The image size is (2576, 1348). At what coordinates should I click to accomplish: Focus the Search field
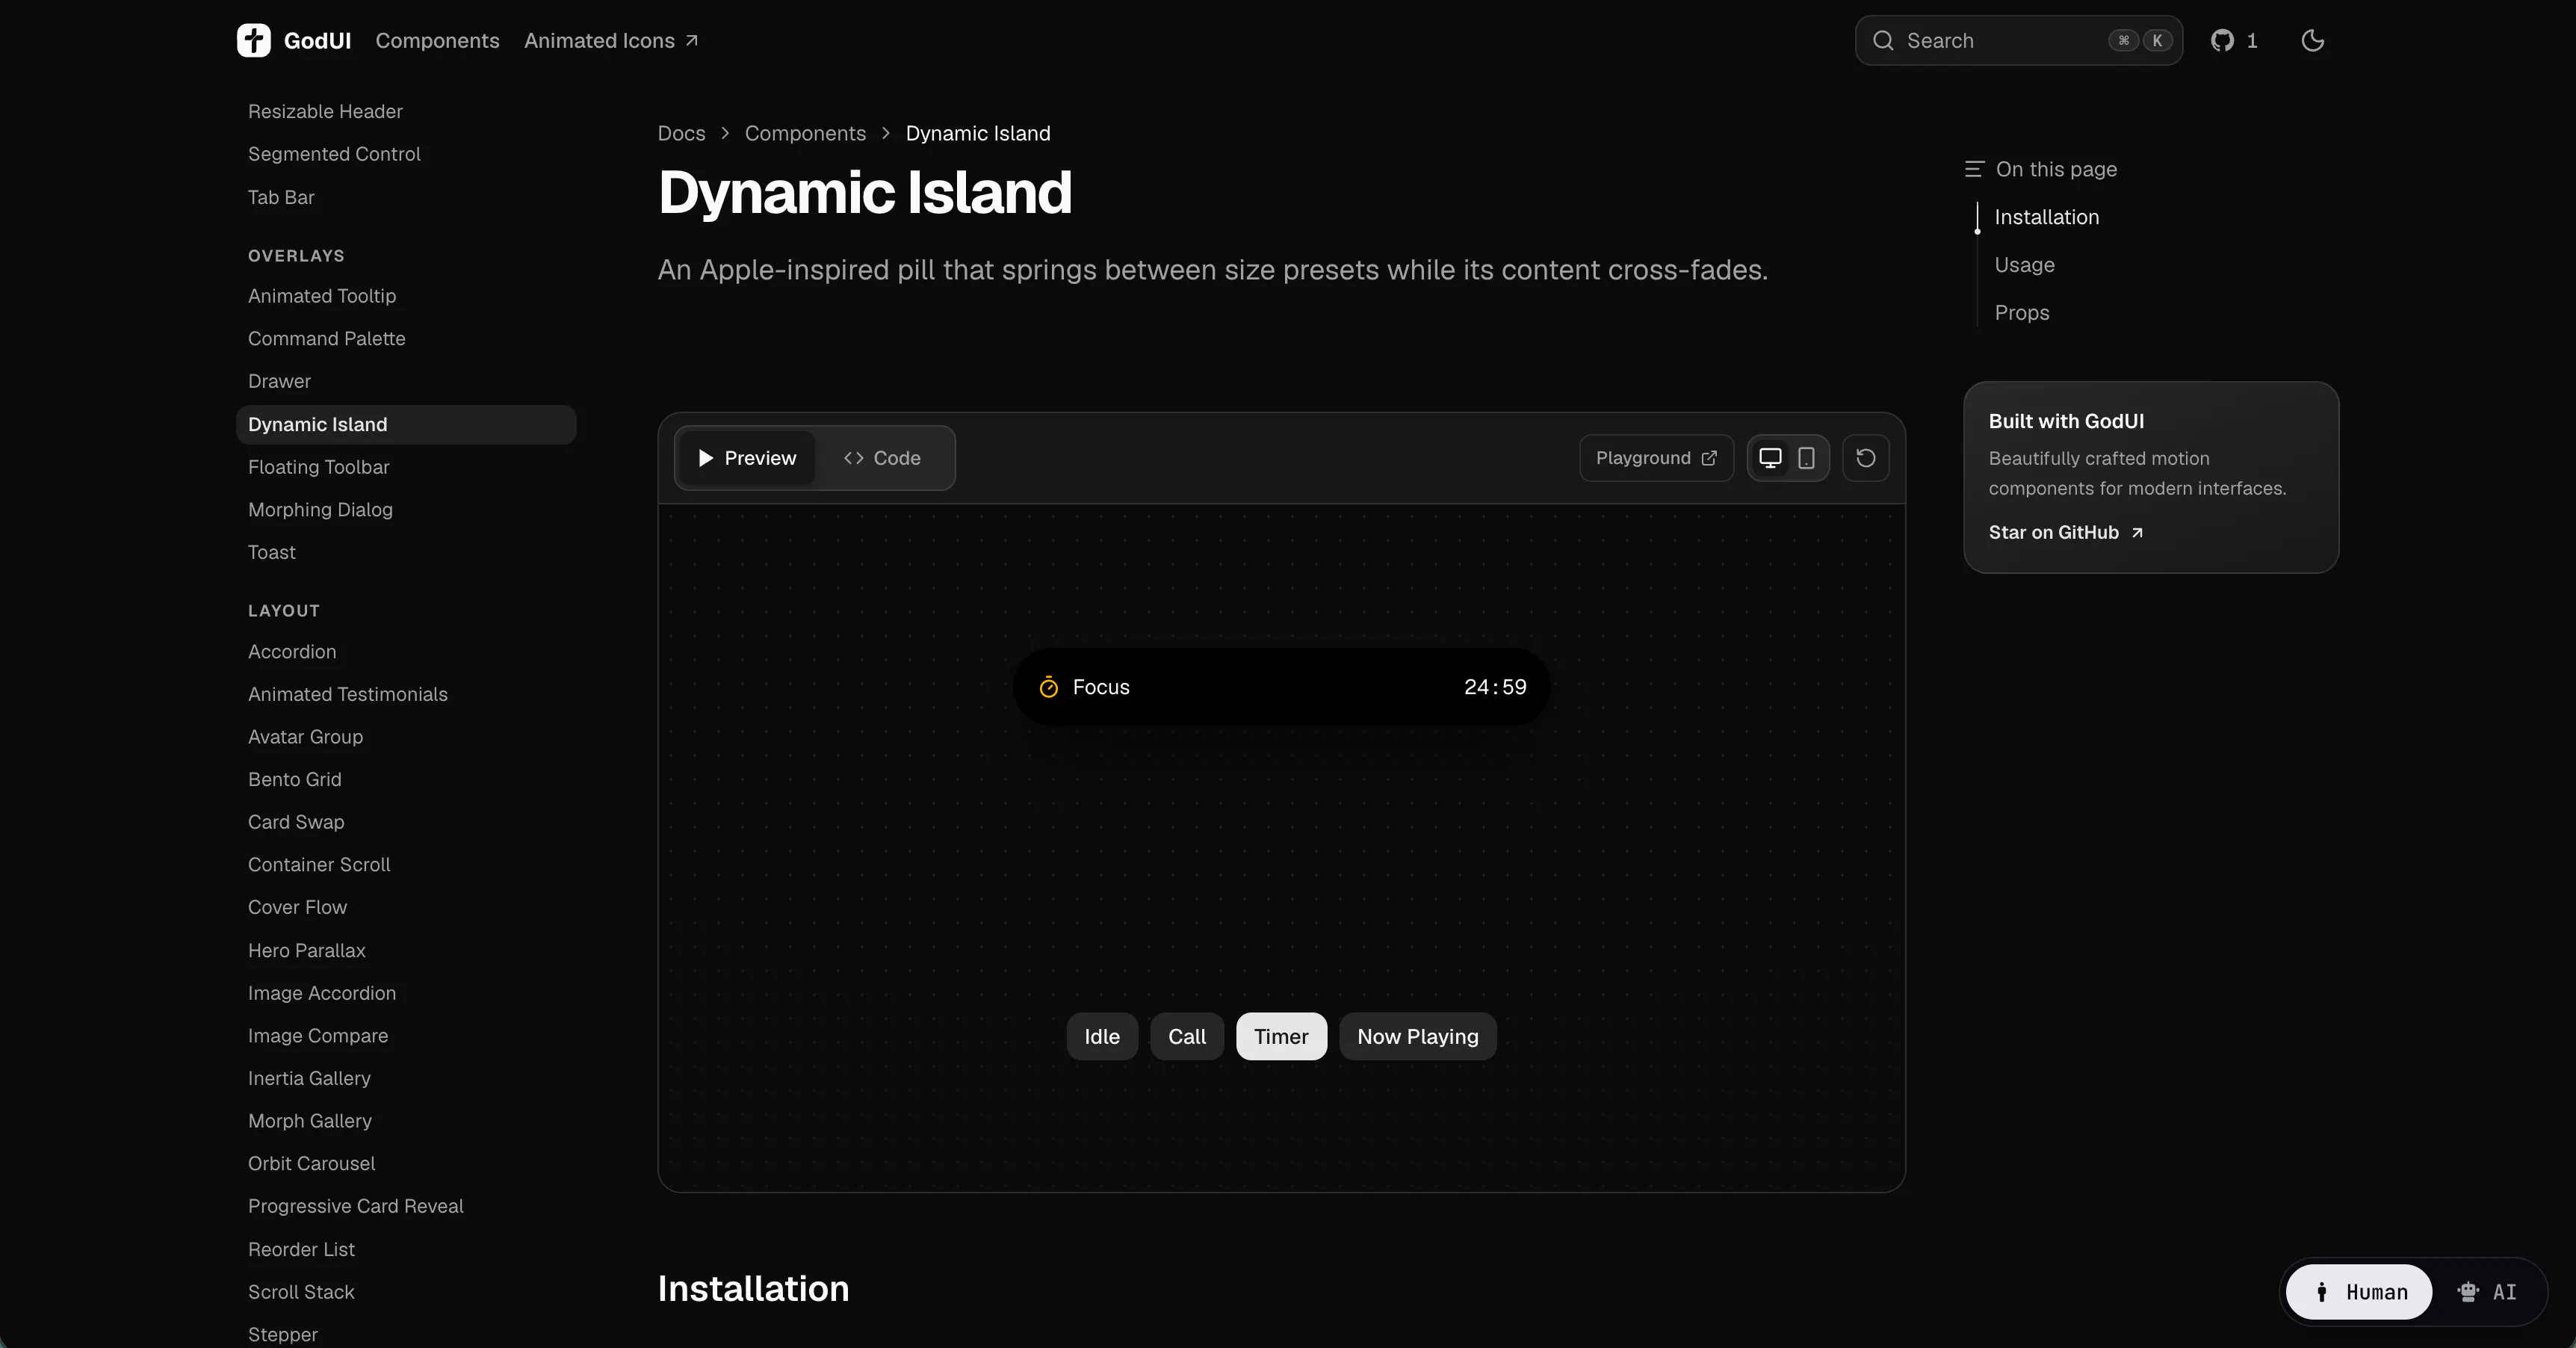pos(2018,40)
